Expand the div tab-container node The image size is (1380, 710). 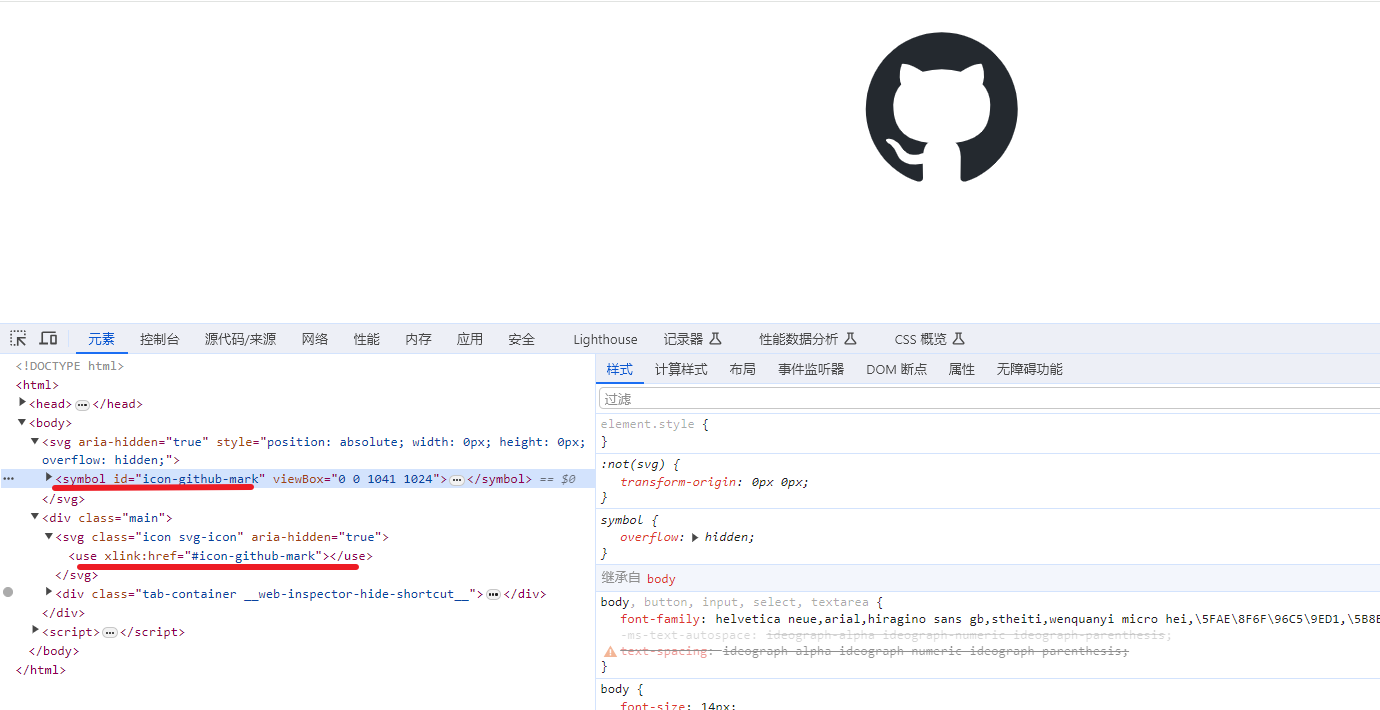pyautogui.click(x=49, y=592)
